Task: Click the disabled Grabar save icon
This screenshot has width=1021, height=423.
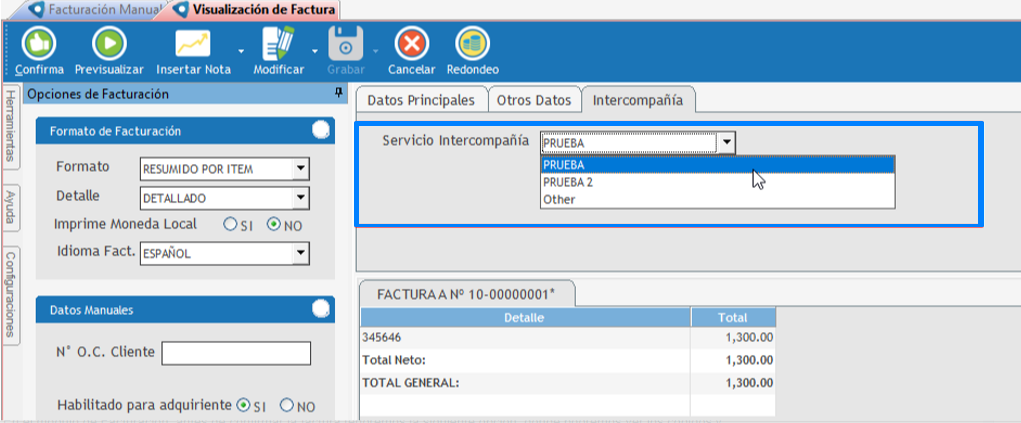Action: click(346, 44)
